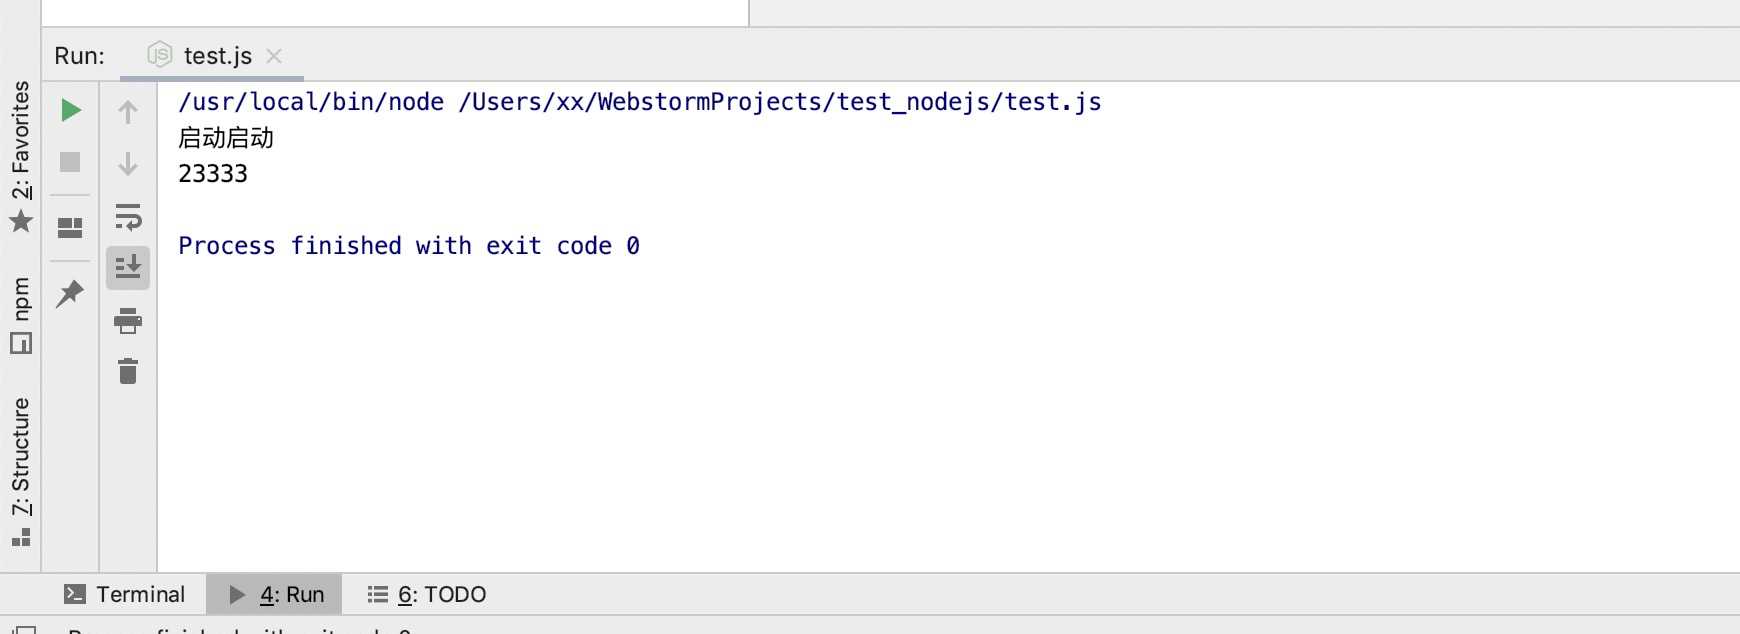Screen dimensions: 1740x634
Task: Open the Terminal tool window
Action: click(x=124, y=594)
